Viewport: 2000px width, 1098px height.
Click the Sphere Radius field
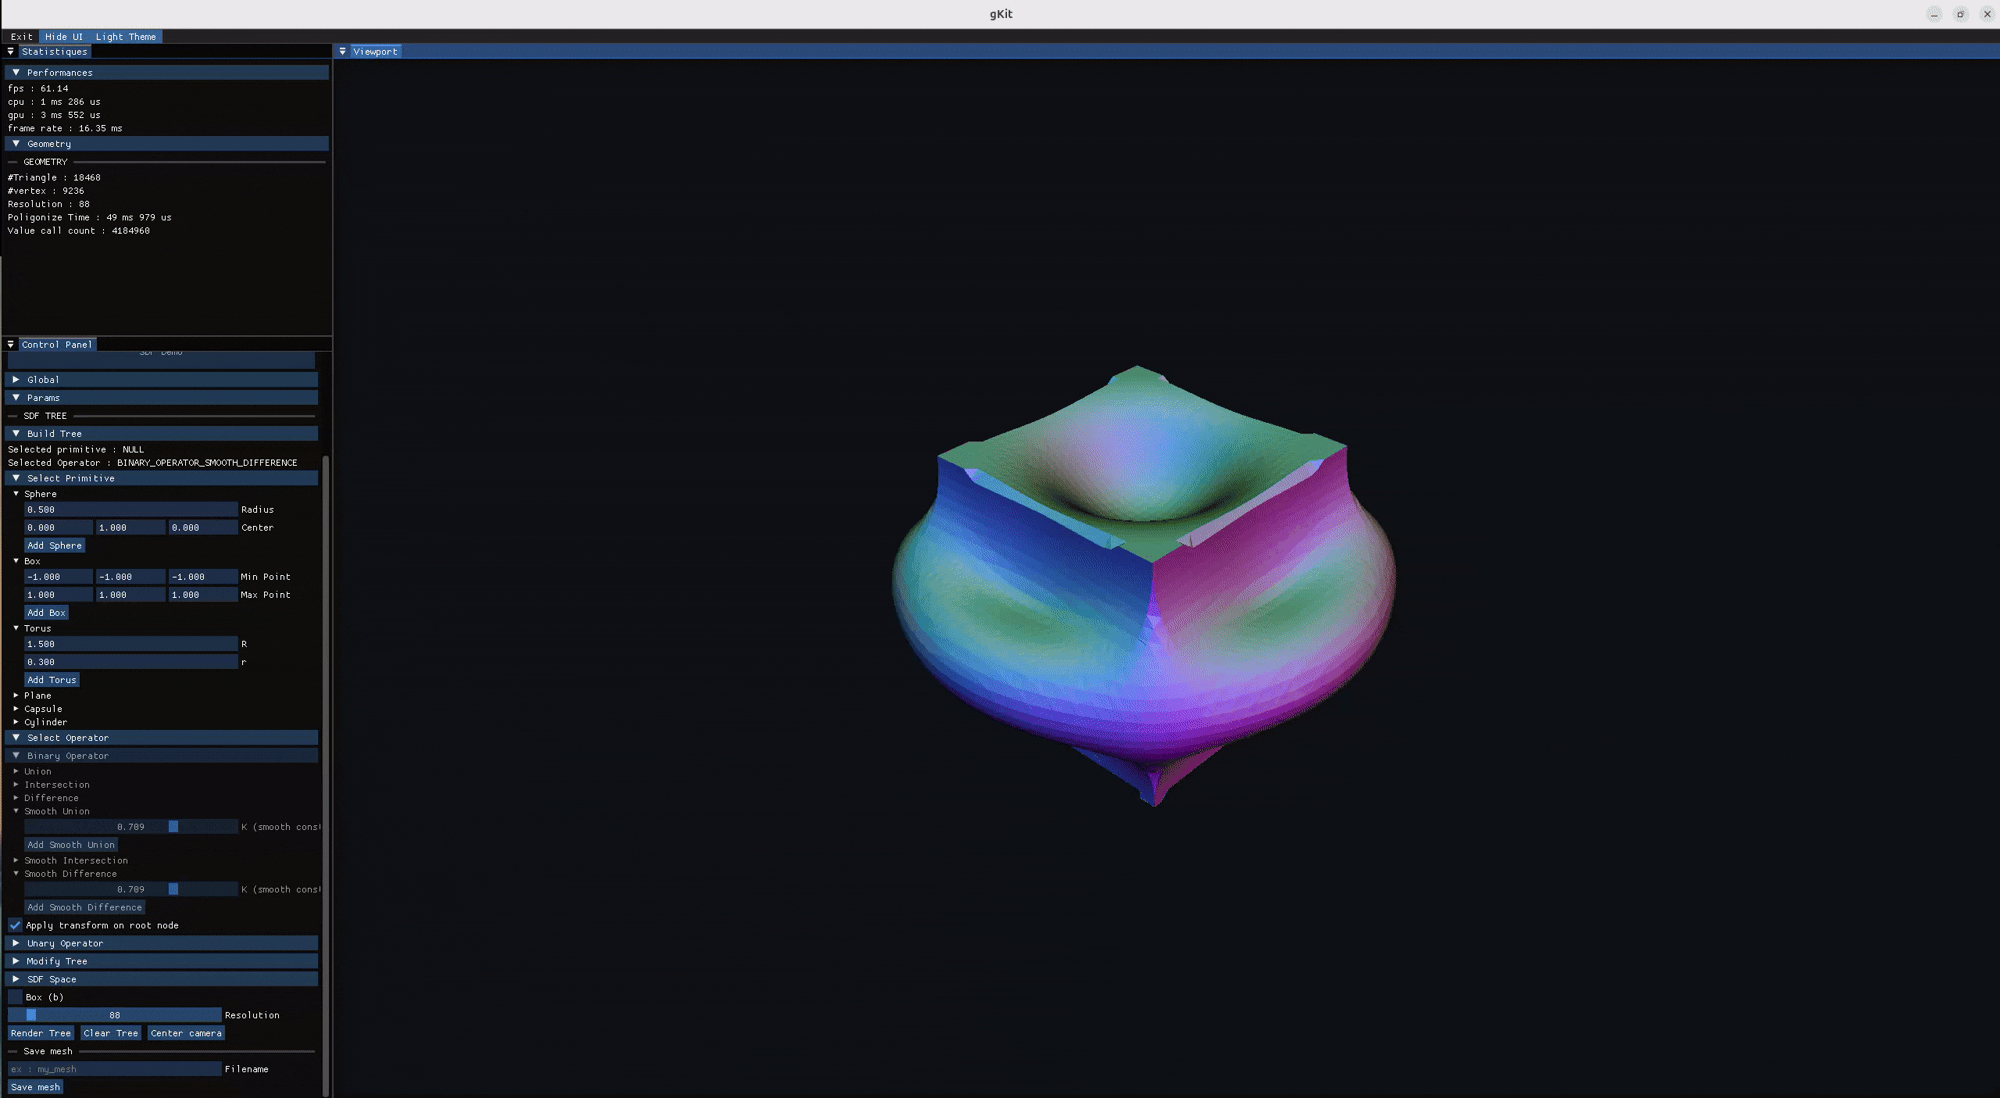131,510
